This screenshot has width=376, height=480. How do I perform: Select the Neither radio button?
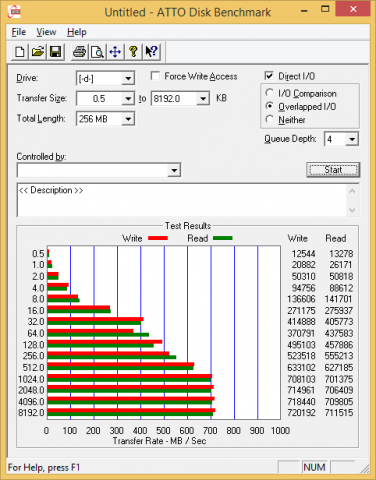pos(269,119)
